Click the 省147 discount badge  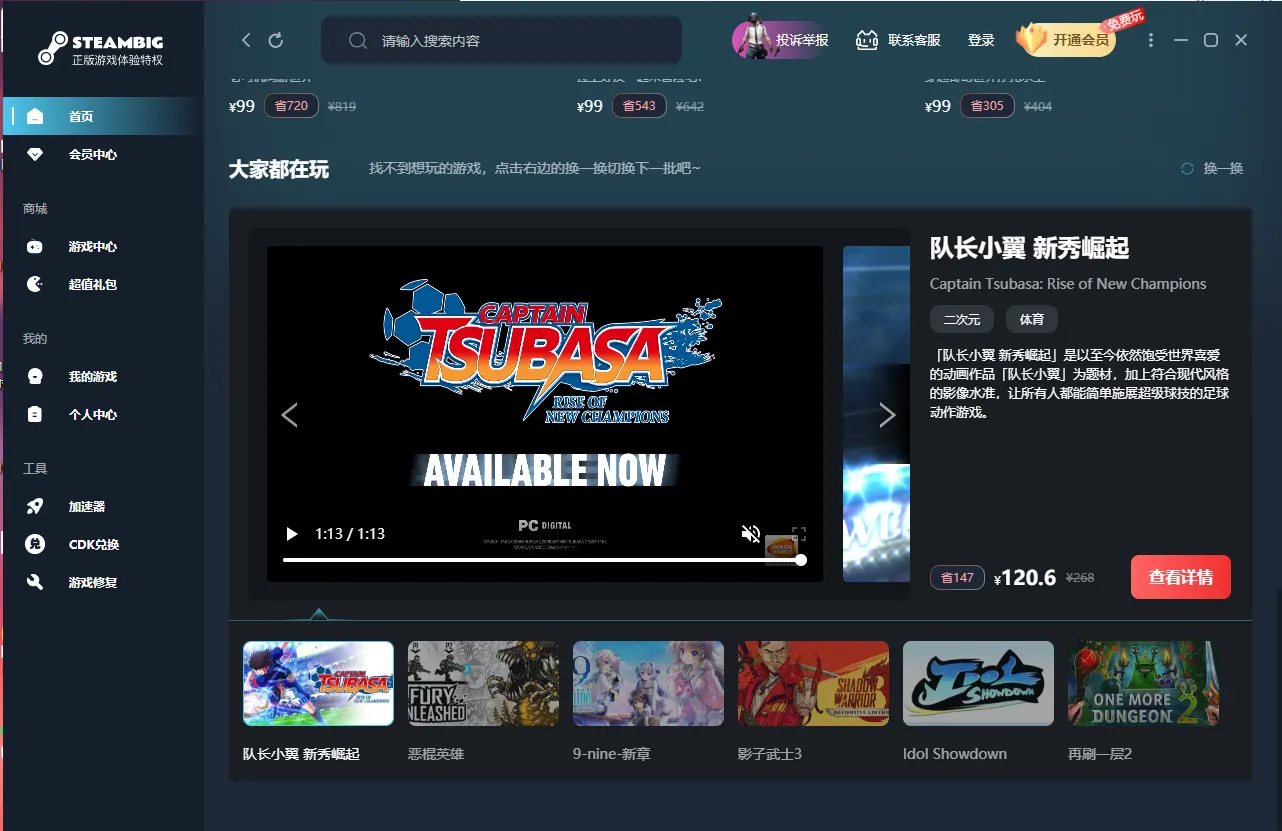(x=957, y=578)
